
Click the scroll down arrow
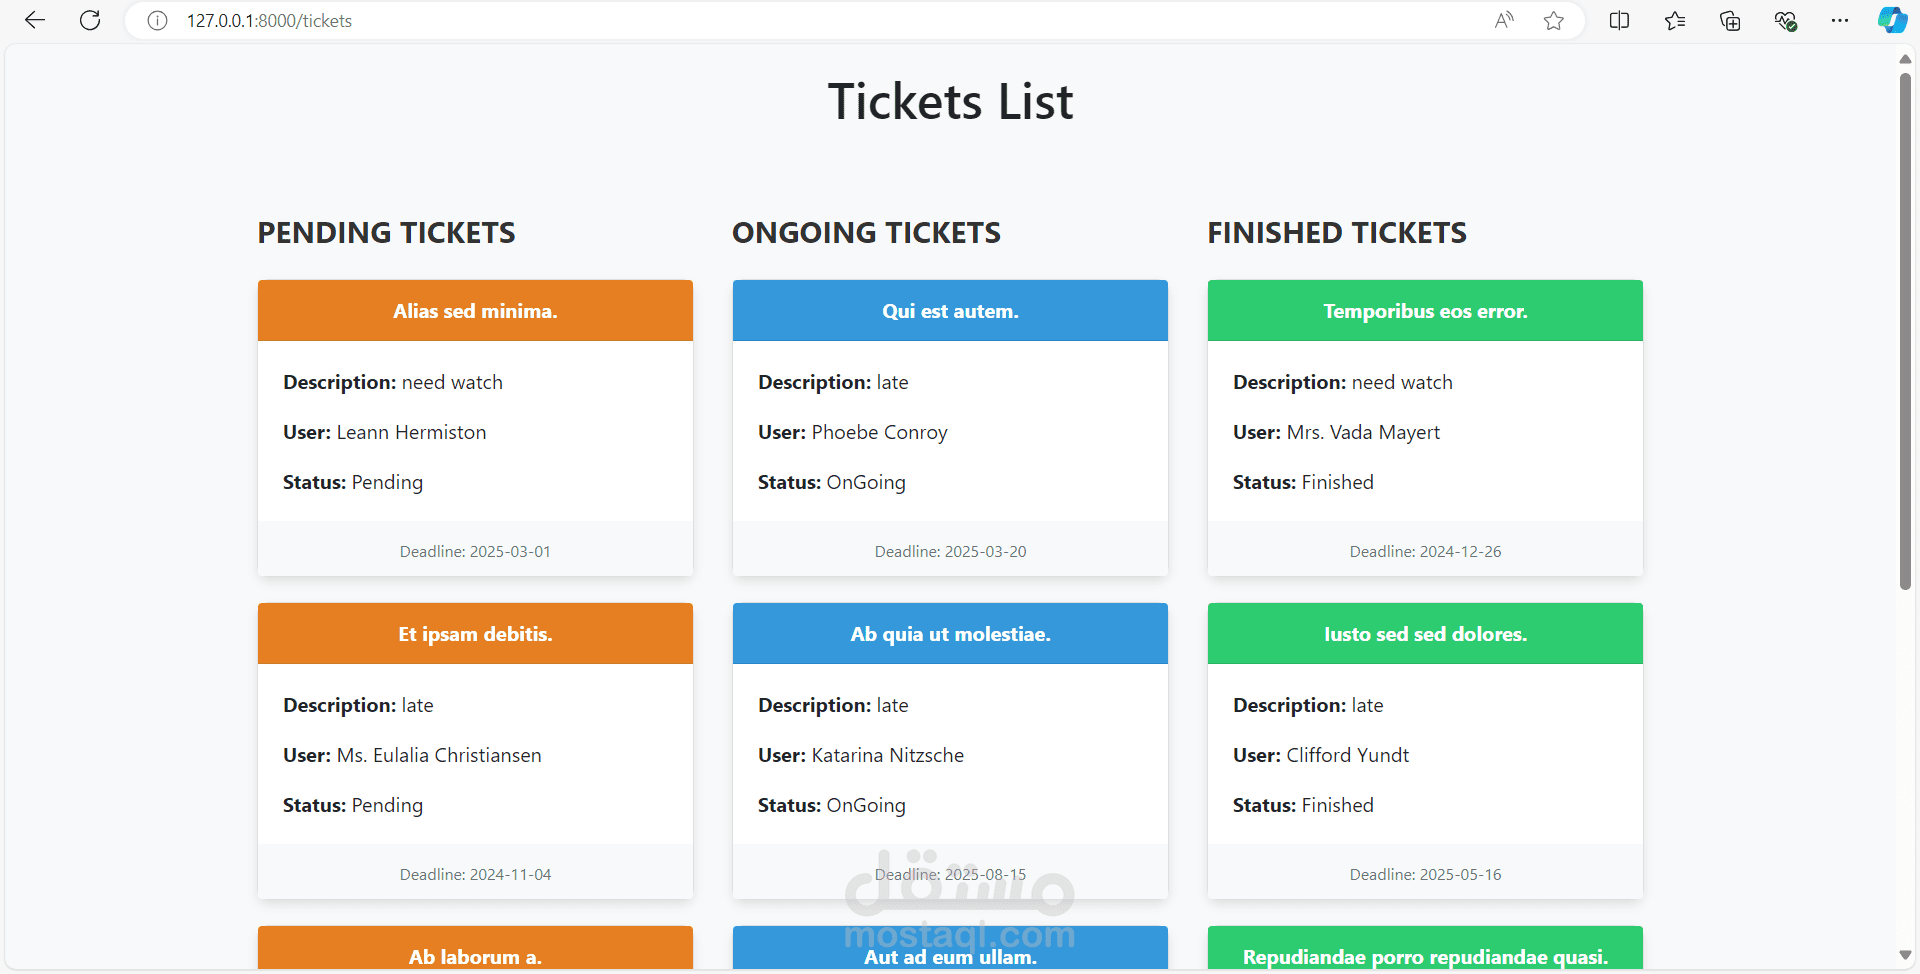(x=1905, y=955)
